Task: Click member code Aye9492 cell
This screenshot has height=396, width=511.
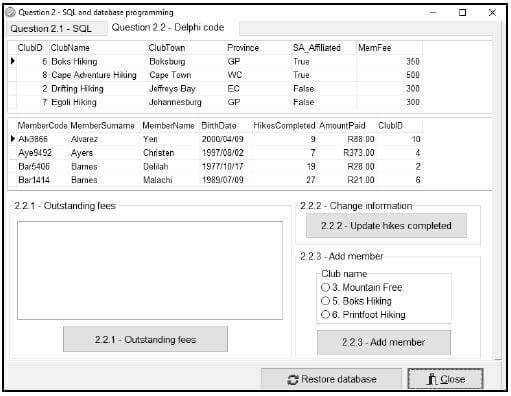Action: coord(43,153)
